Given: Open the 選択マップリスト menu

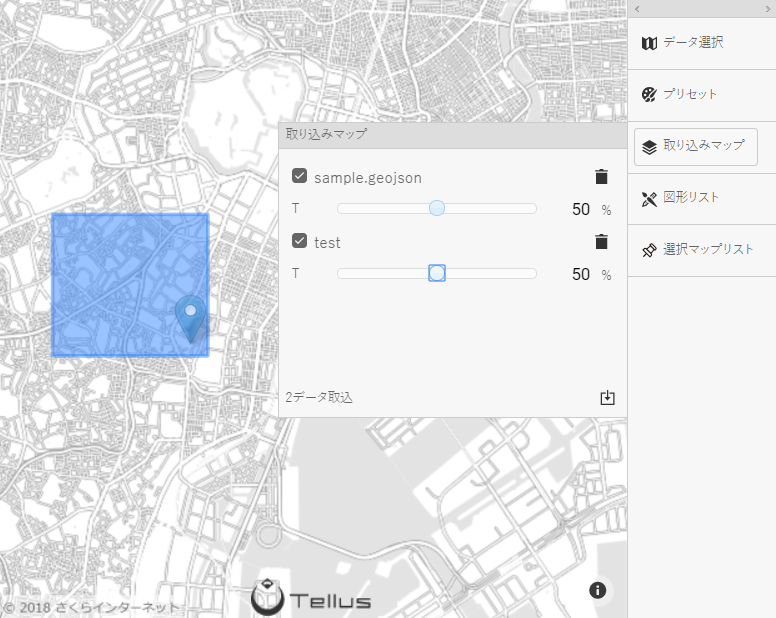Looking at the screenshot, I should [x=702, y=250].
